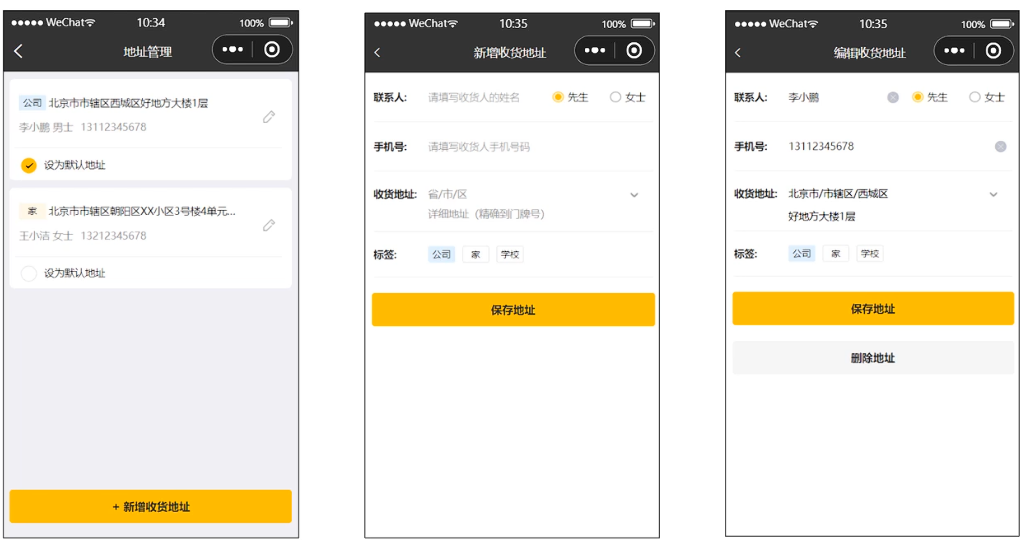
Task: Choose the 学校 tag on edit address form
Action: click(x=869, y=254)
